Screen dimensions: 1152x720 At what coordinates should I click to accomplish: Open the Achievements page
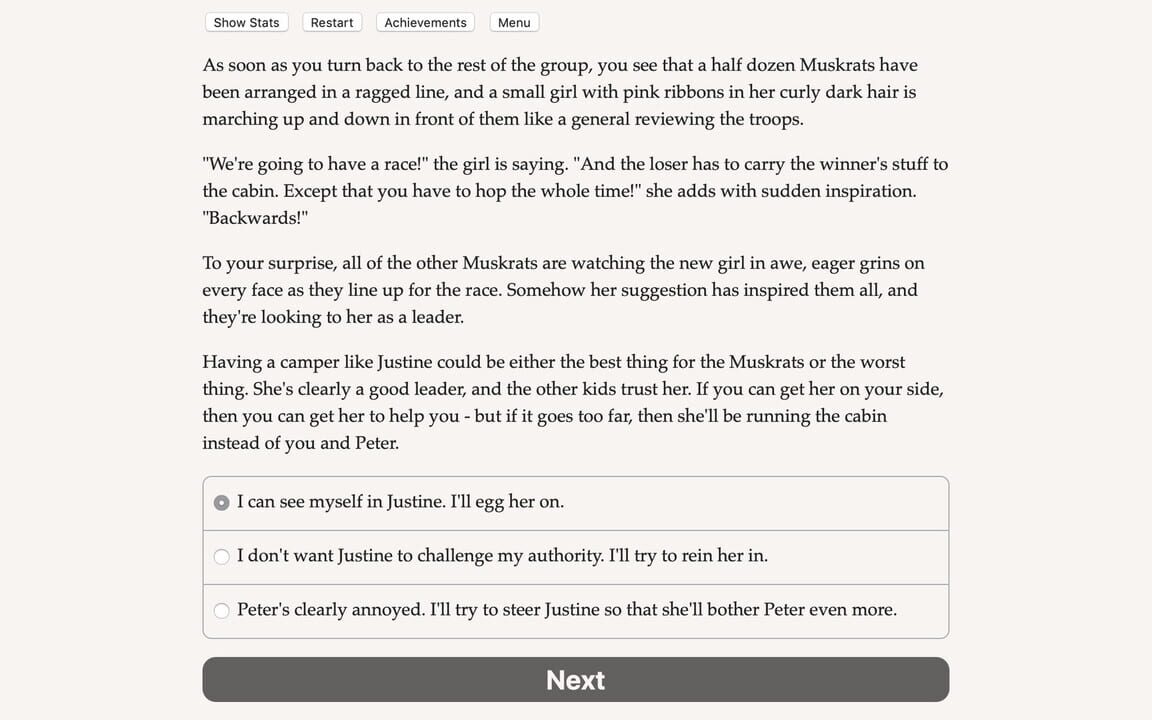[425, 22]
